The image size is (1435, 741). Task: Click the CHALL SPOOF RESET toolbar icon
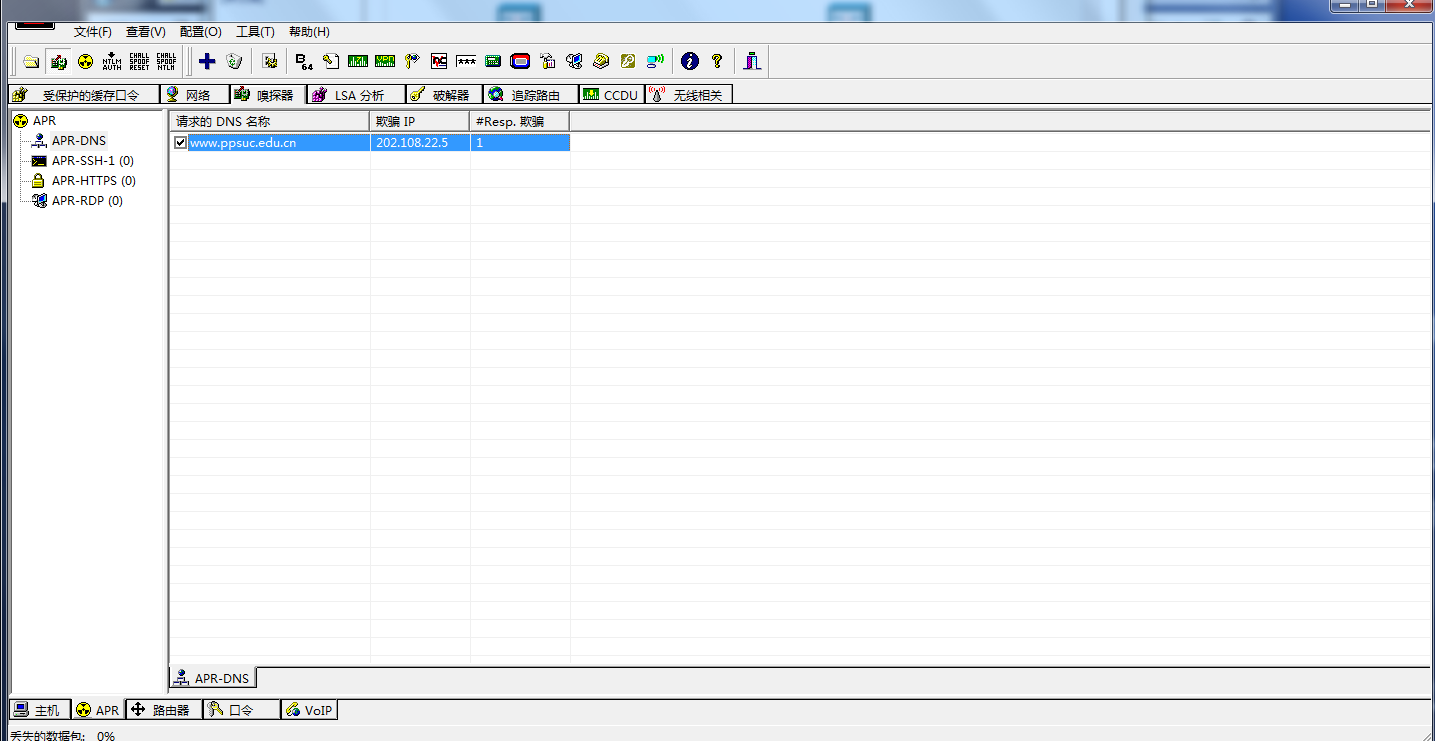pyautogui.click(x=139, y=62)
